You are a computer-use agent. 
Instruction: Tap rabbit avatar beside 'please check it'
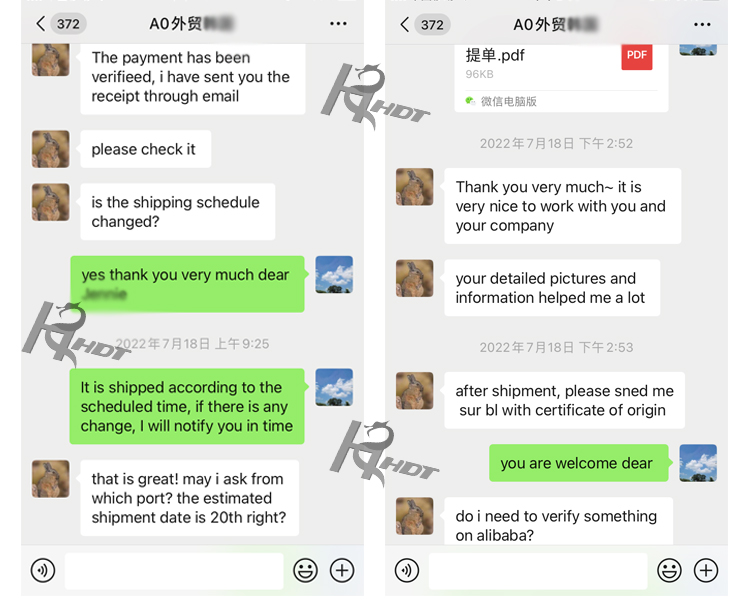click(51, 149)
